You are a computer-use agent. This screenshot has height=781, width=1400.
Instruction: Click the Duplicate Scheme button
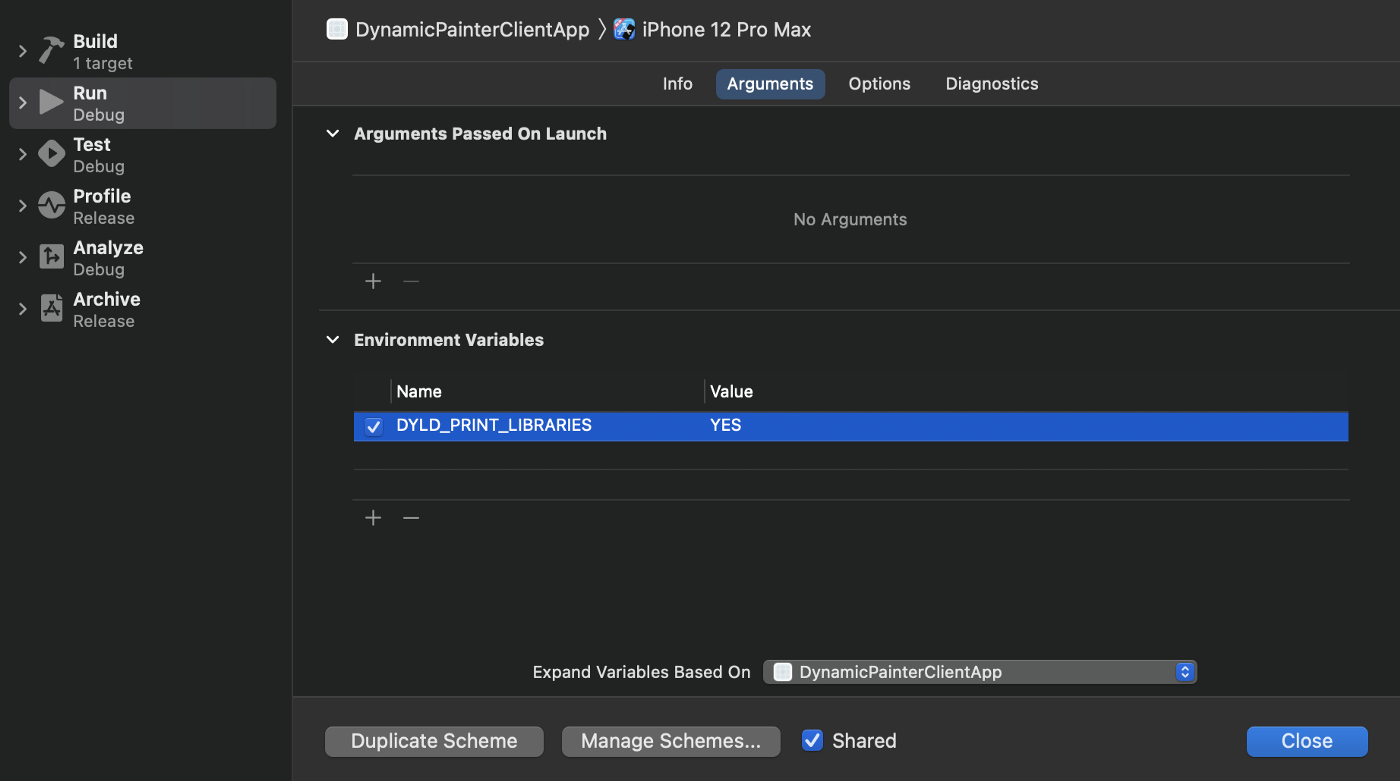pos(433,741)
